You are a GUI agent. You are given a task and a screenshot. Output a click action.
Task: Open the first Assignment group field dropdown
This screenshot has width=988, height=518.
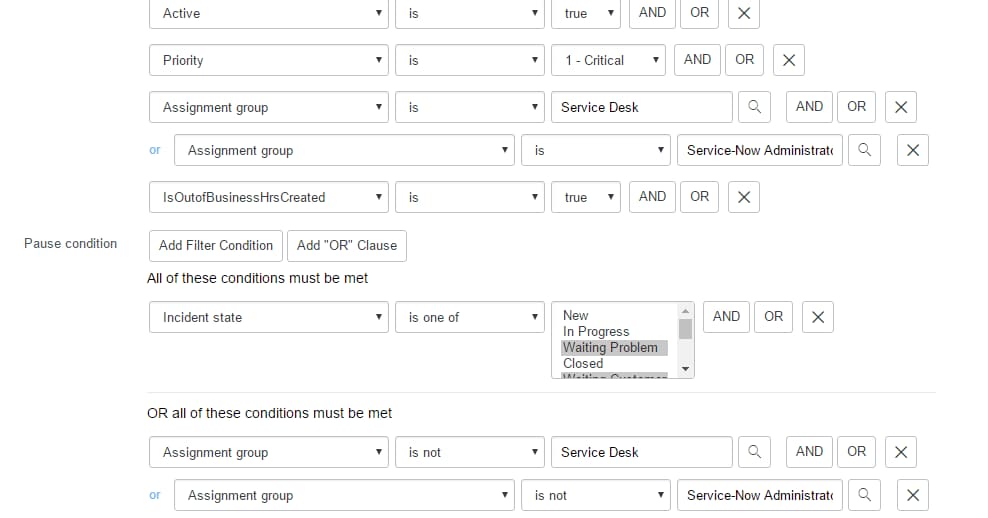[268, 107]
